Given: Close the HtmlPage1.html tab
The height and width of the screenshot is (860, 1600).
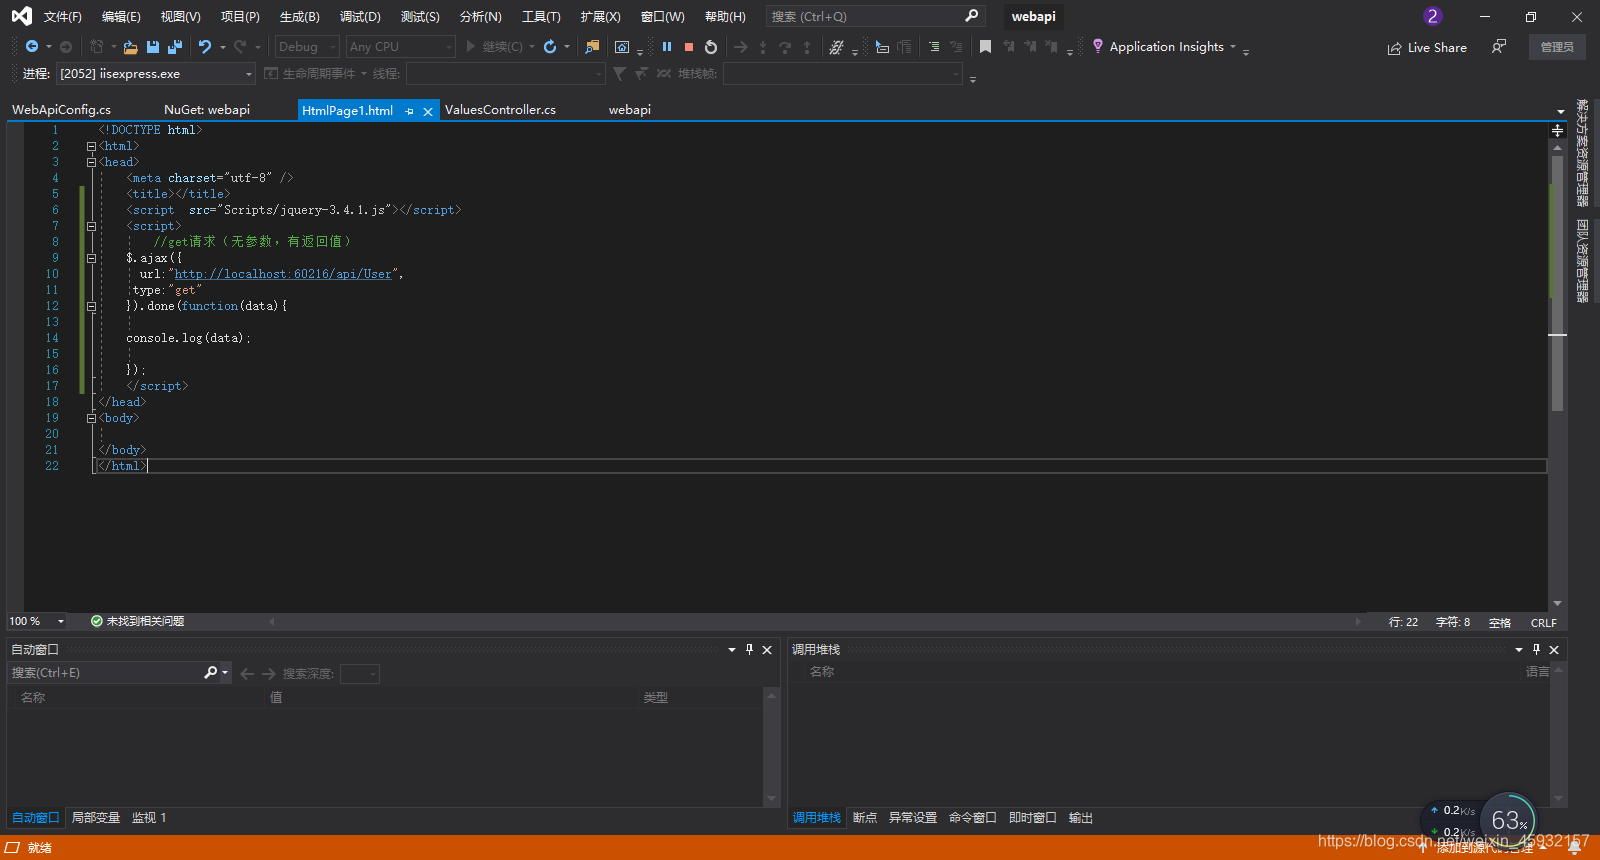Looking at the screenshot, I should 428,111.
